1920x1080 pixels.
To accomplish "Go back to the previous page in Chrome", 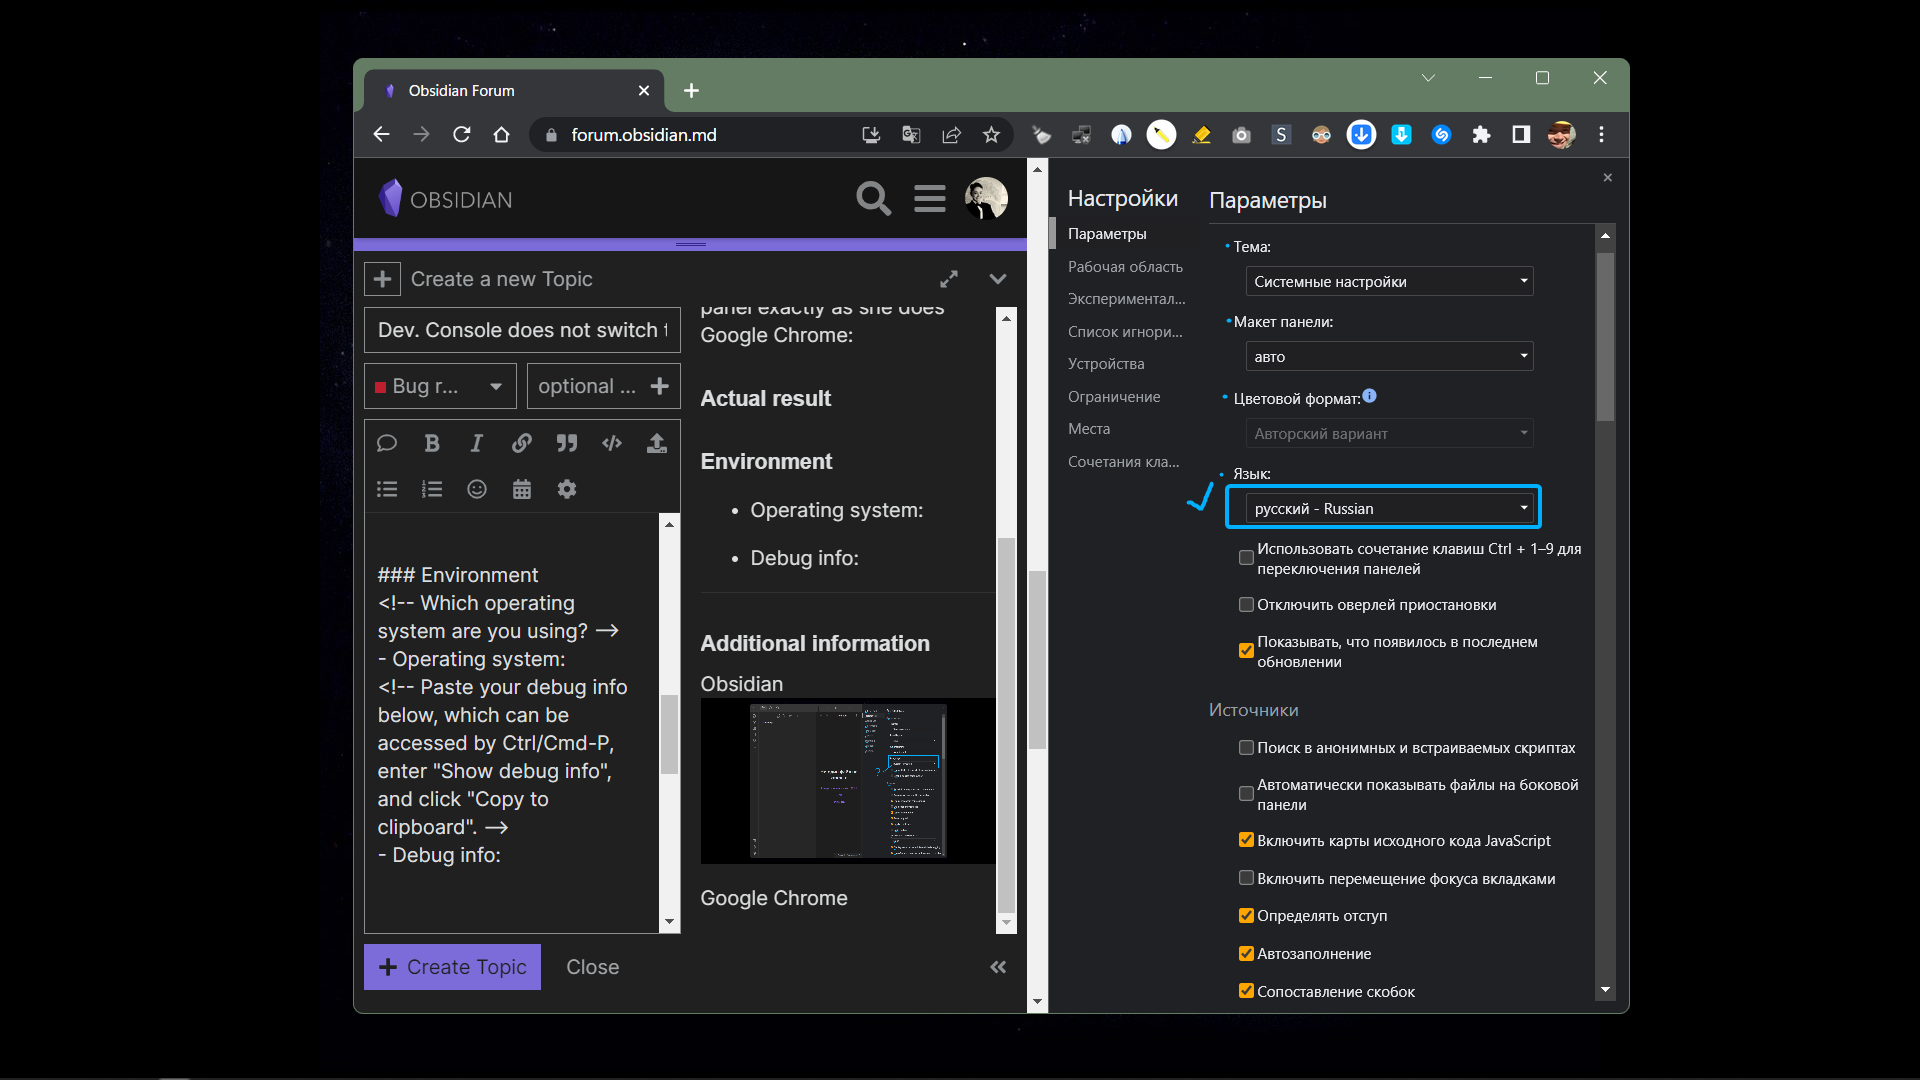I will pyautogui.click(x=381, y=134).
